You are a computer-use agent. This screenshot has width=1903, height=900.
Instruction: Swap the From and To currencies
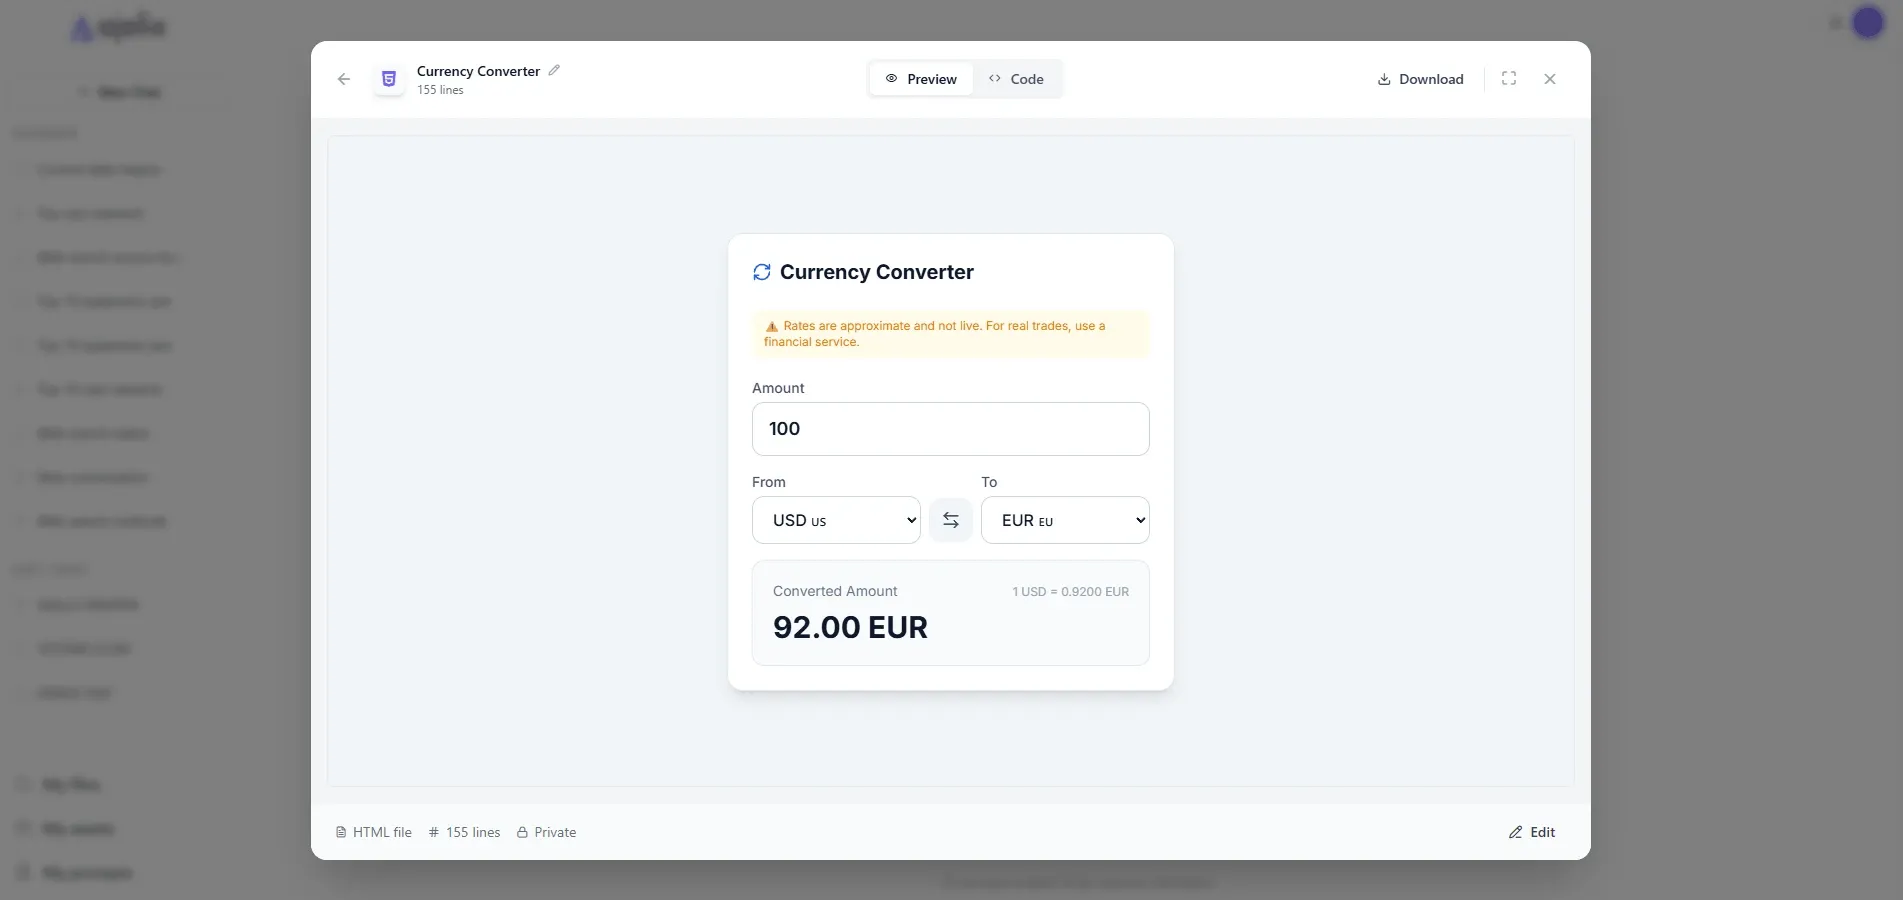coord(950,520)
